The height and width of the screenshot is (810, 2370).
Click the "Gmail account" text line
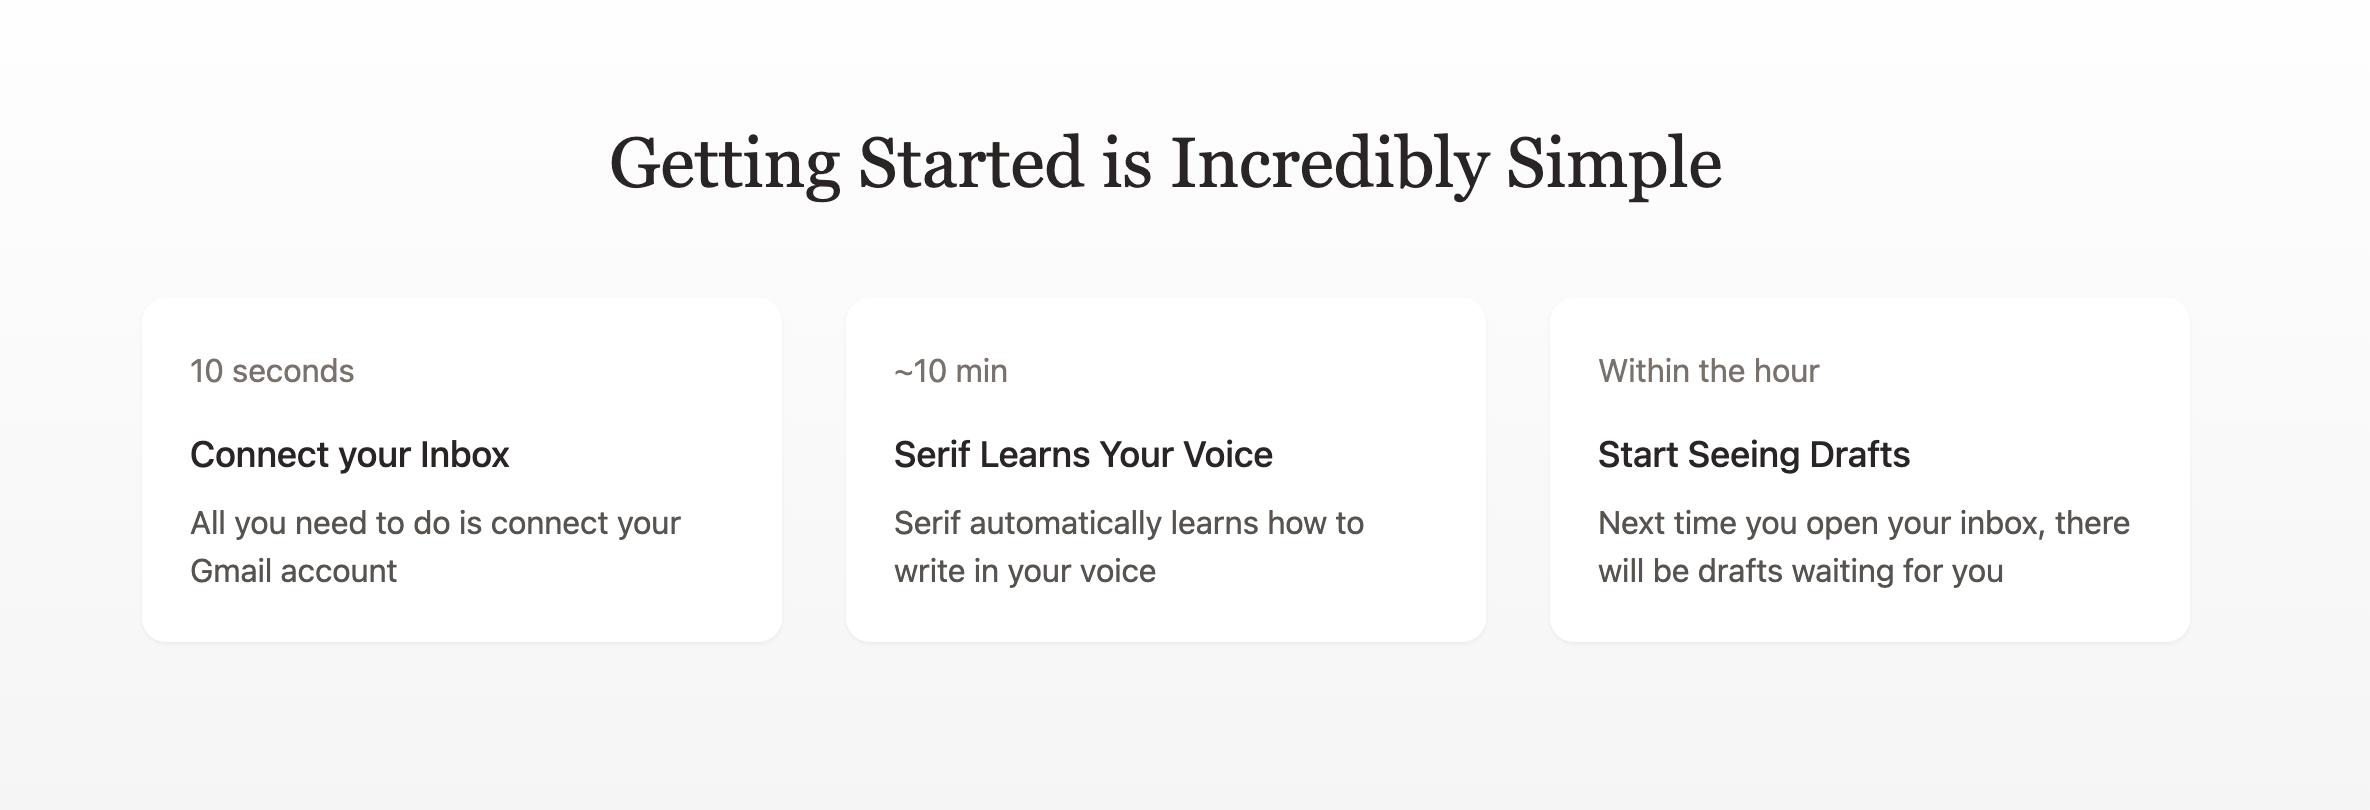pyautogui.click(x=293, y=571)
